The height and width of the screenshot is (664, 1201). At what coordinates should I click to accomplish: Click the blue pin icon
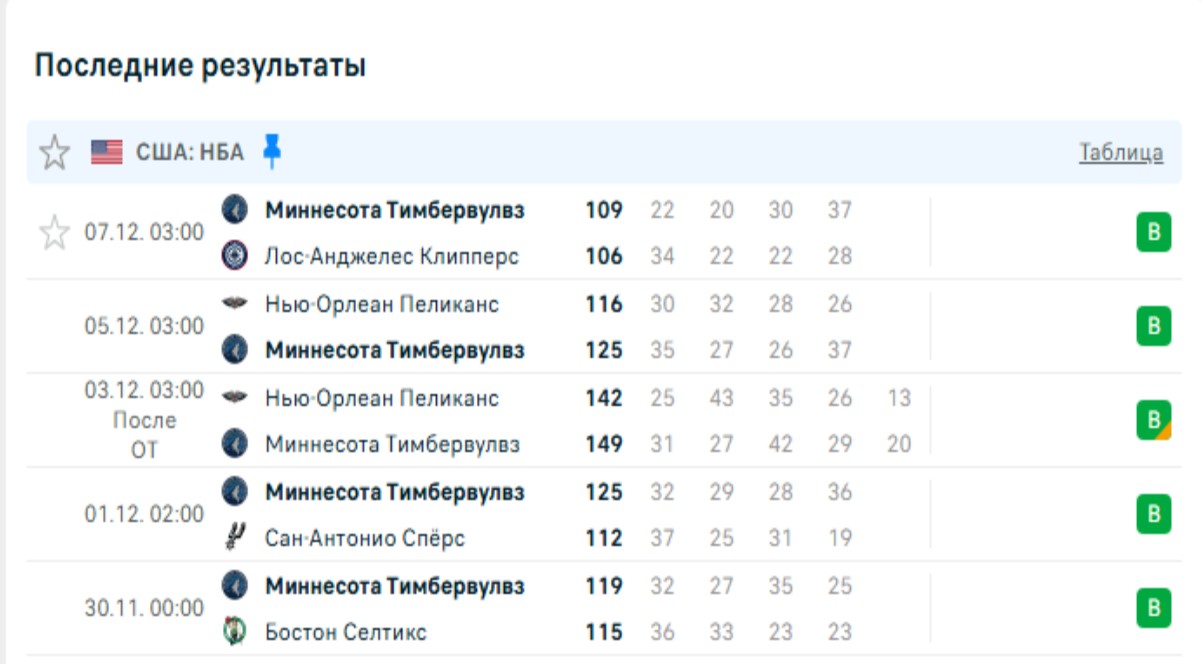point(271,151)
